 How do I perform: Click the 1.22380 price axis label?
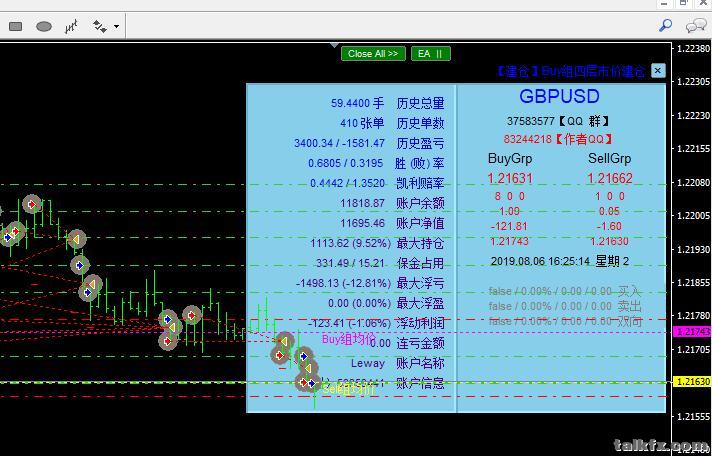pos(693,49)
